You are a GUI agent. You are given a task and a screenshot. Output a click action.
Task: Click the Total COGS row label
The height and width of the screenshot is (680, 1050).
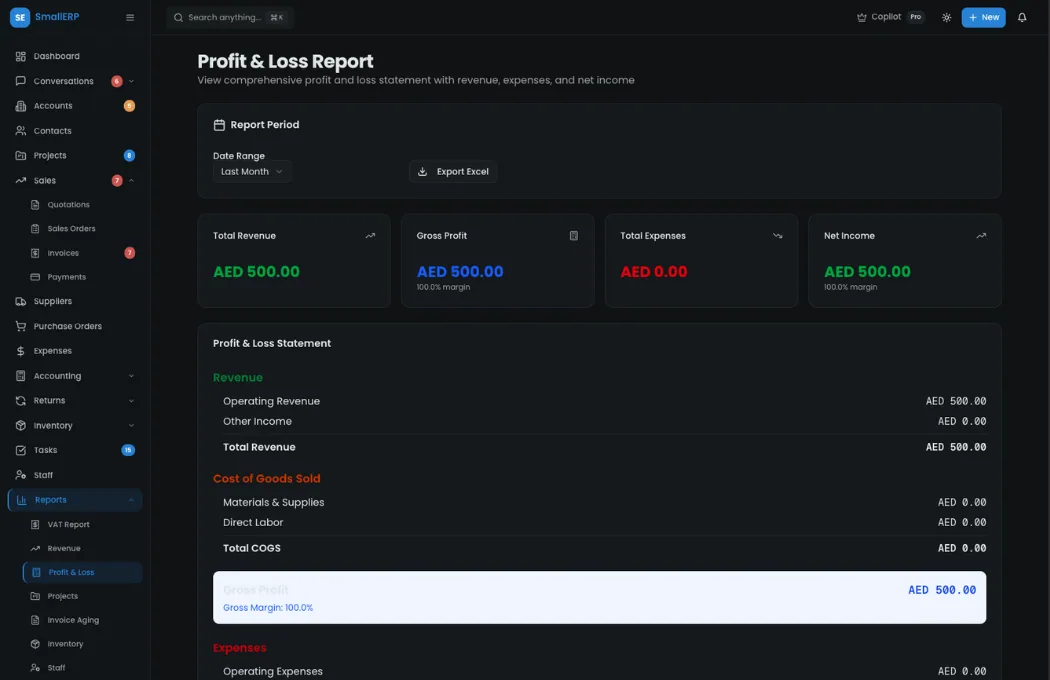pyautogui.click(x=252, y=548)
